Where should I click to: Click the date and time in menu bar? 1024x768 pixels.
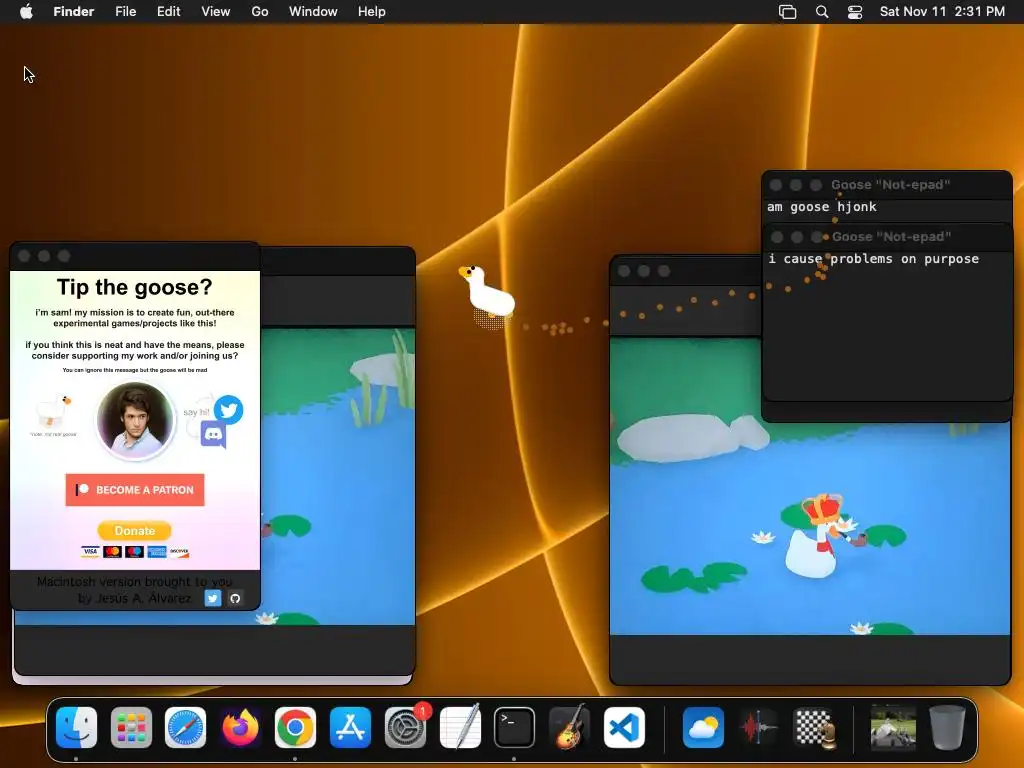pos(942,12)
